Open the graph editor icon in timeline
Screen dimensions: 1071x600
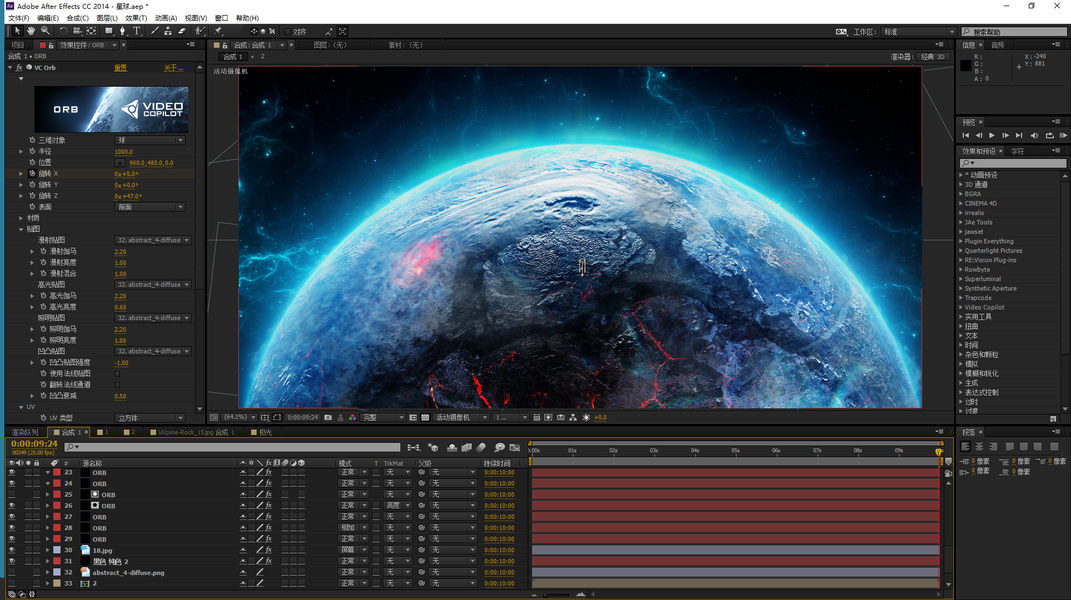pos(514,448)
